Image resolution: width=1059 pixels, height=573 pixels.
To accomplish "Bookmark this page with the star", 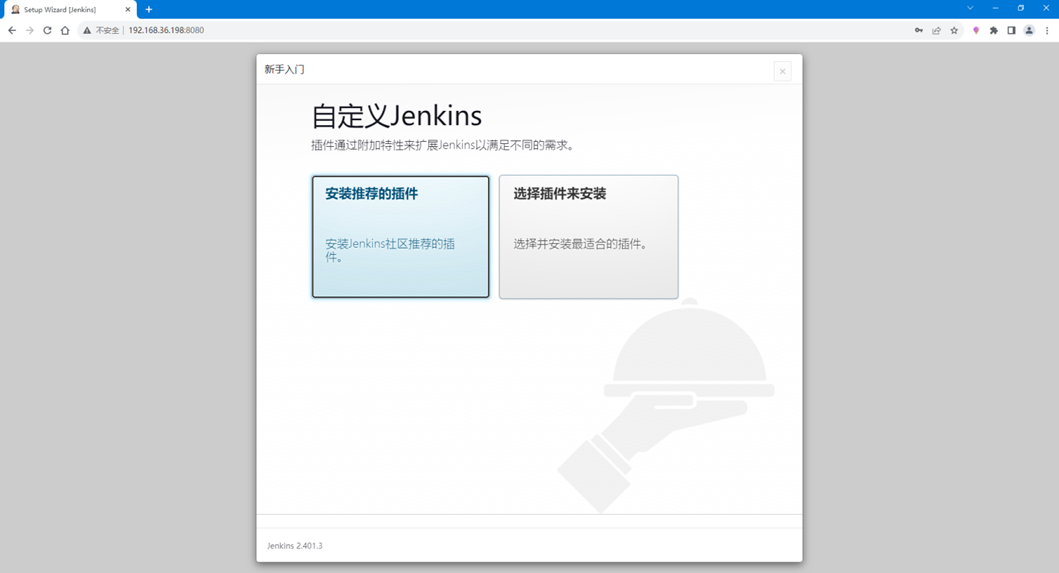I will click(x=954, y=30).
